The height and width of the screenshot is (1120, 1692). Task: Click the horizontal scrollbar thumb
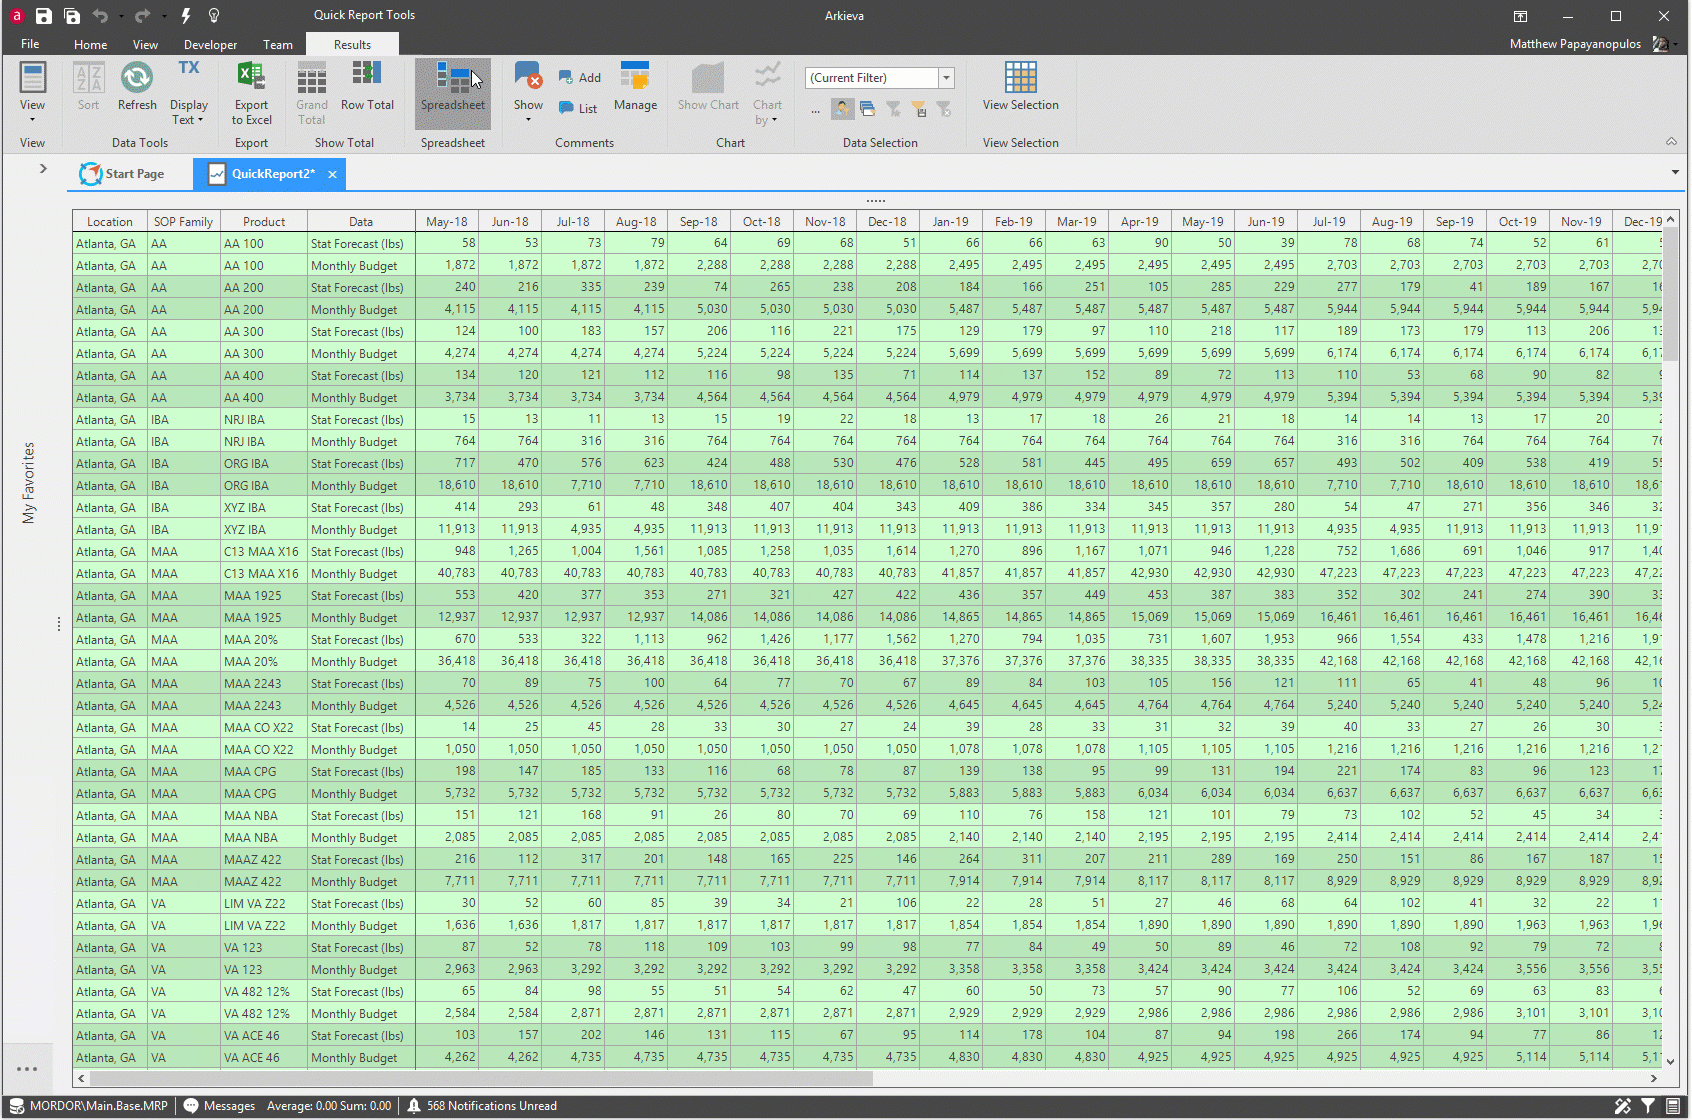coord(481,1079)
